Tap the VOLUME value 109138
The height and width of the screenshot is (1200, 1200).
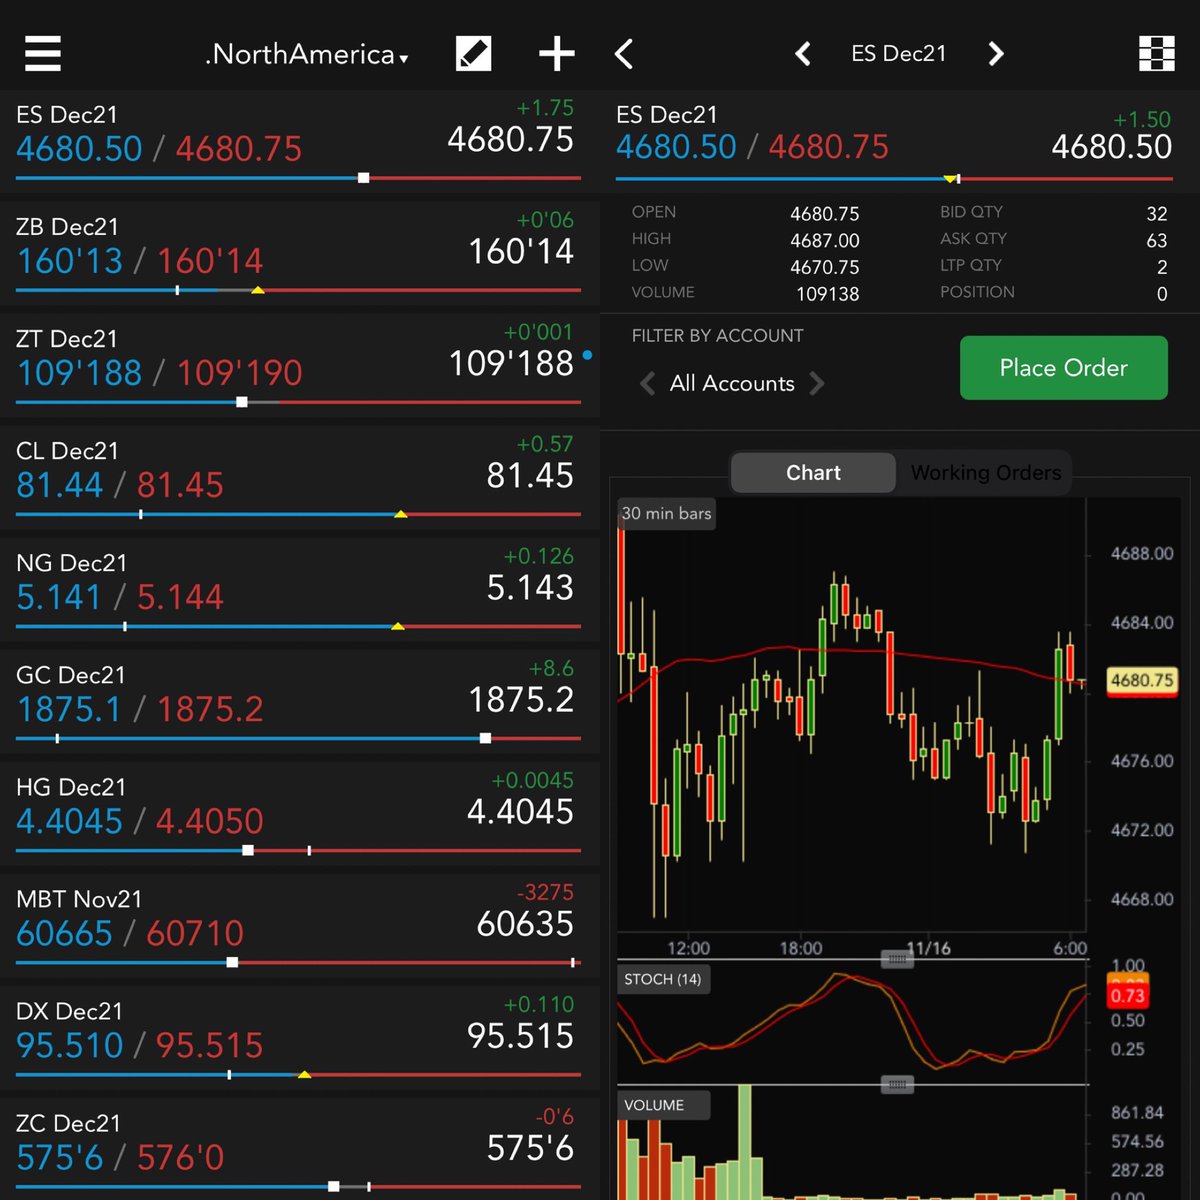(x=827, y=294)
